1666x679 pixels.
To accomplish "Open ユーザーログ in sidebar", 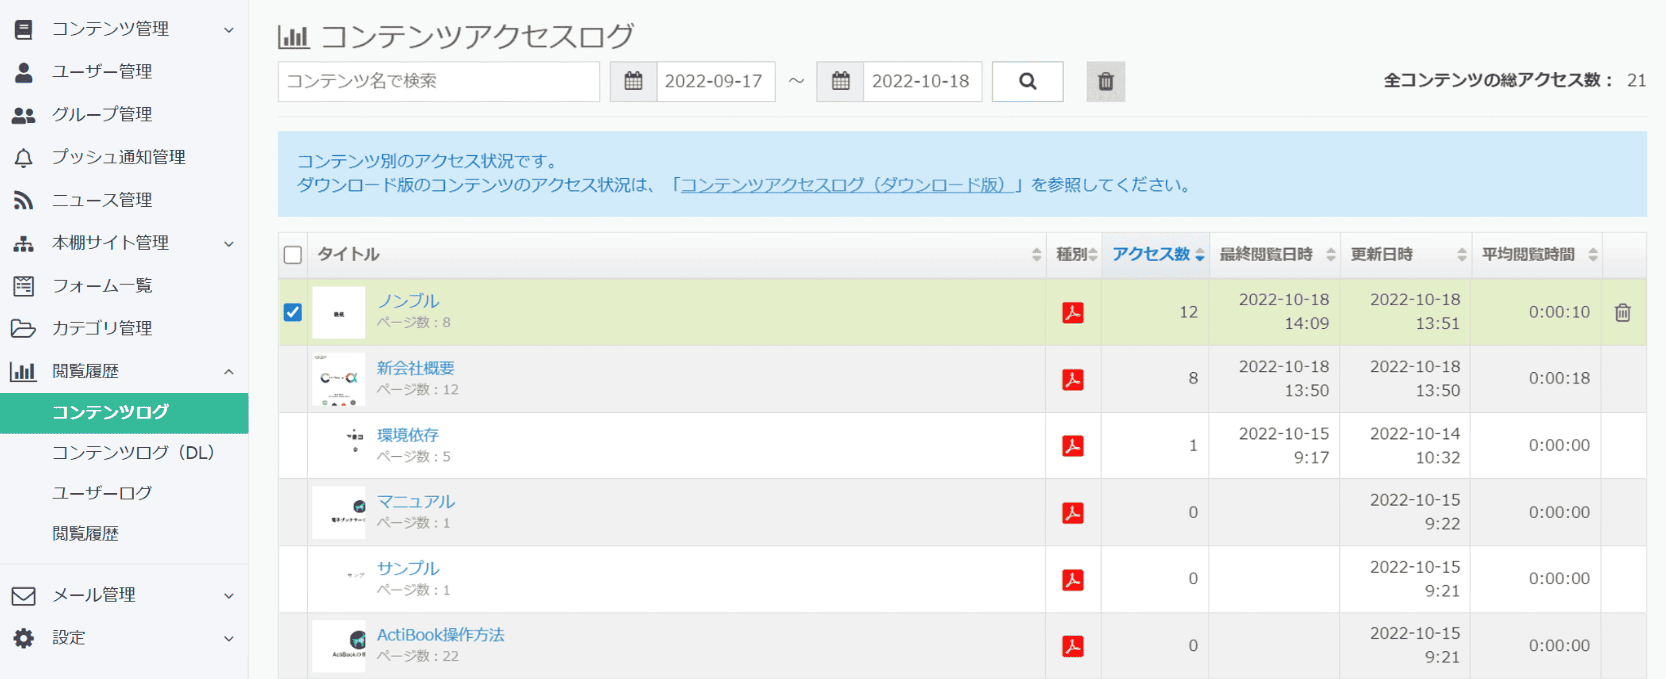I will coord(102,493).
